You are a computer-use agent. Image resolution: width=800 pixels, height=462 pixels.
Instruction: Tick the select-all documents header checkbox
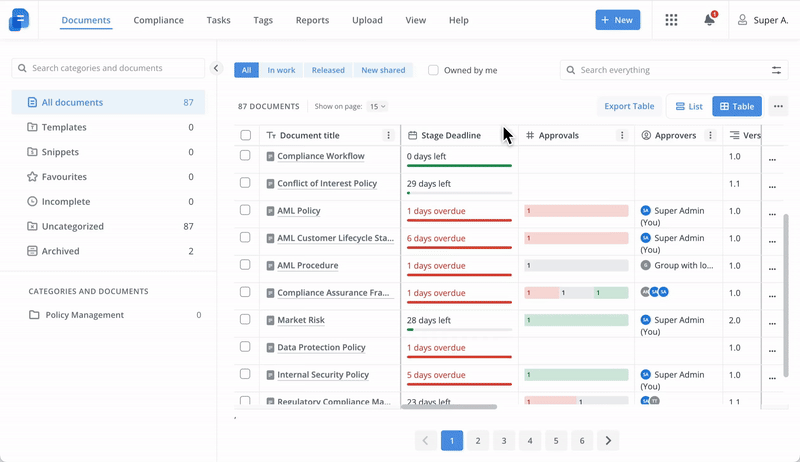click(x=246, y=135)
